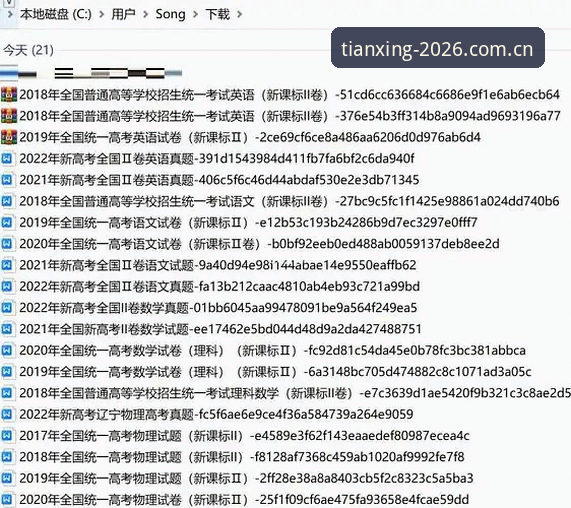Go to the 用户 folder in the address bar
571x508 pixels.
pos(123,15)
